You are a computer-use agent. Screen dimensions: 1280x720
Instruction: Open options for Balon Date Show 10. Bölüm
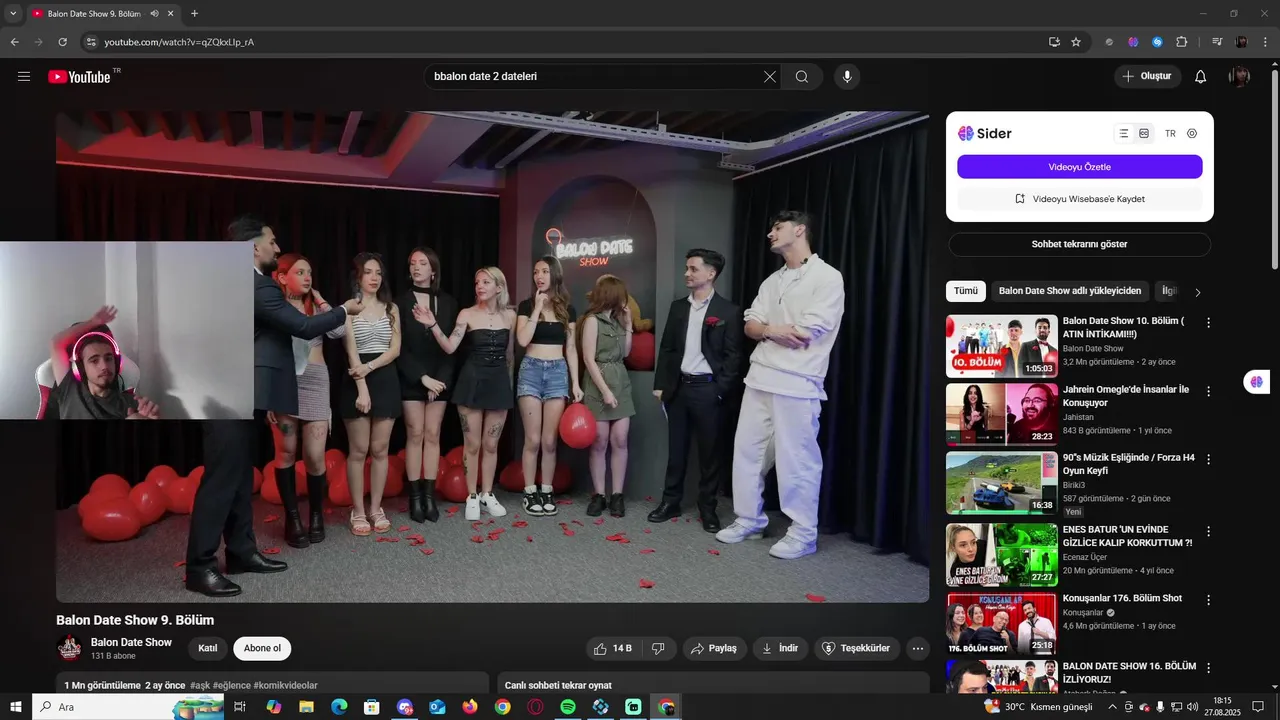[x=1208, y=323]
